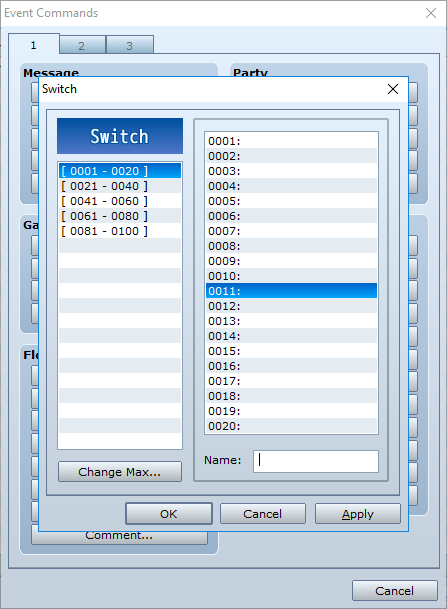Close the Switch dialog window
Viewport: 447px width, 609px height.
pyautogui.click(x=393, y=89)
